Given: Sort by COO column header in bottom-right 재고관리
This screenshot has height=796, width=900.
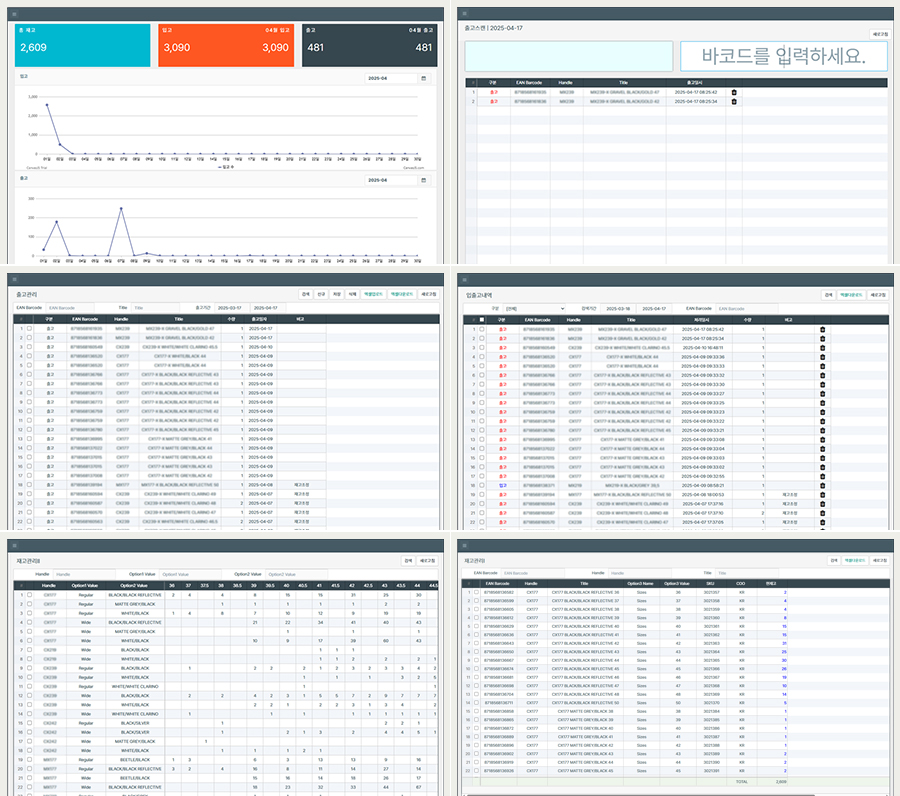Looking at the screenshot, I should click(740, 583).
